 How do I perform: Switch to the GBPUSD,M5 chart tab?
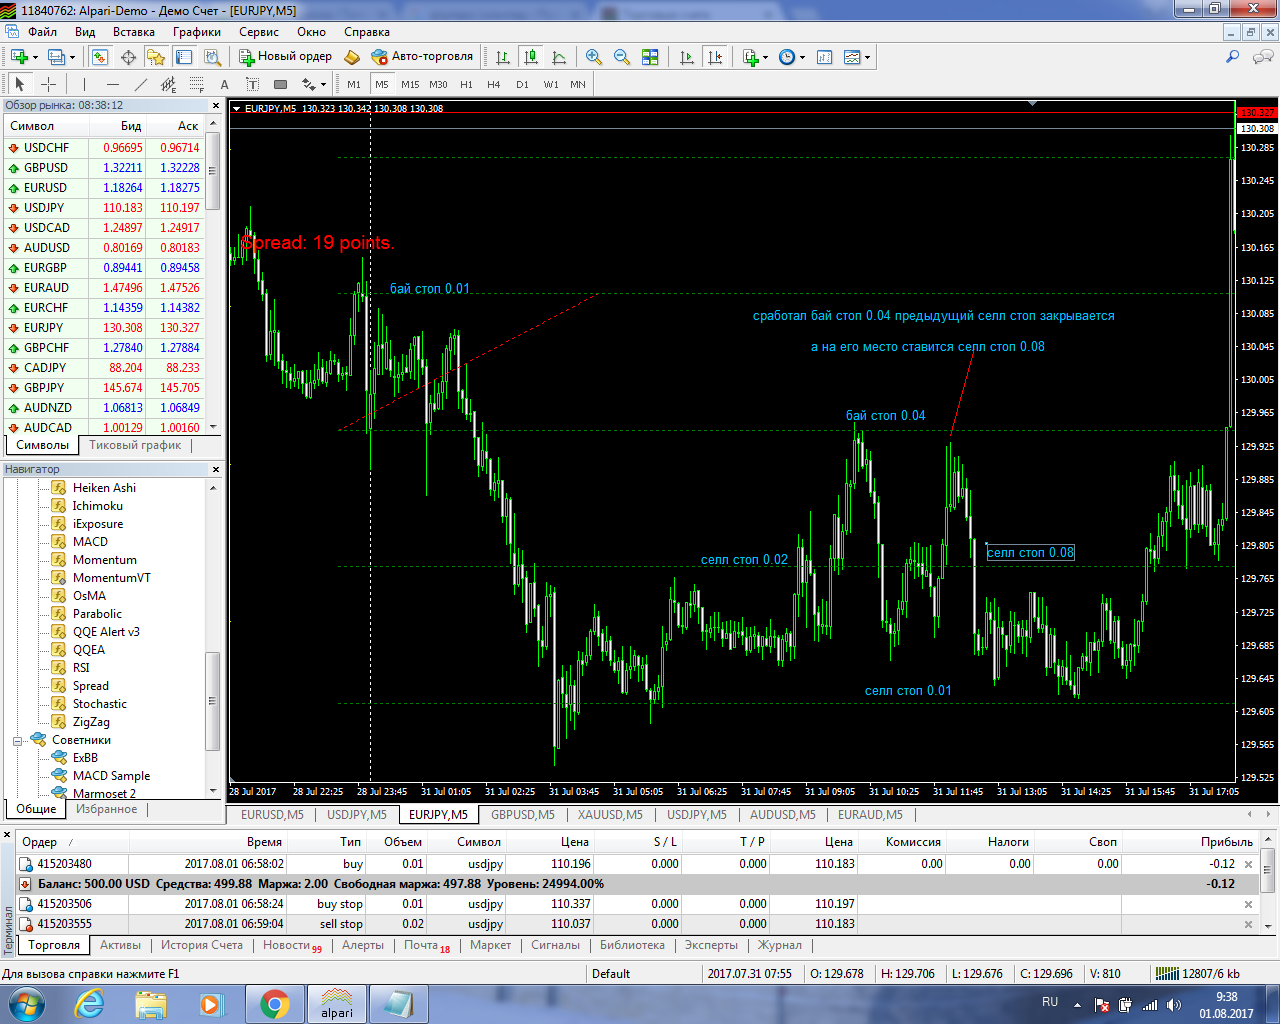(x=522, y=815)
